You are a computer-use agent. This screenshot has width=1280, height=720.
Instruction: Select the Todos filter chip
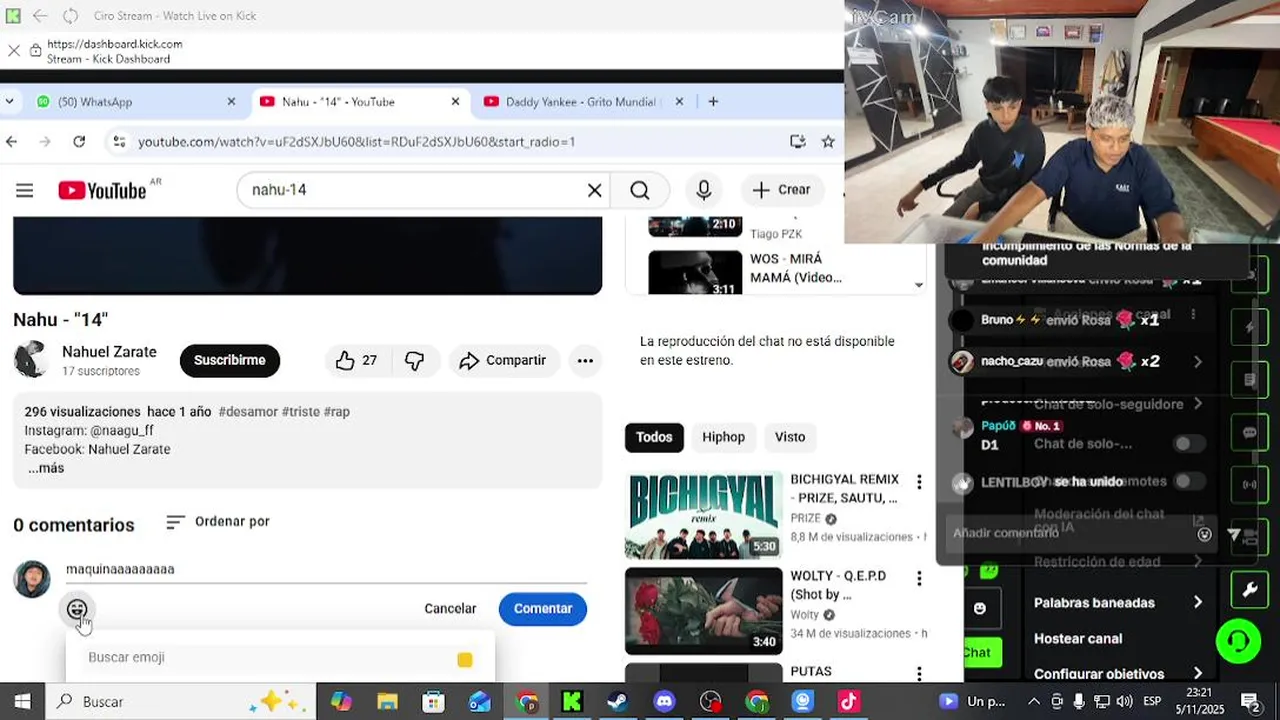tap(654, 437)
